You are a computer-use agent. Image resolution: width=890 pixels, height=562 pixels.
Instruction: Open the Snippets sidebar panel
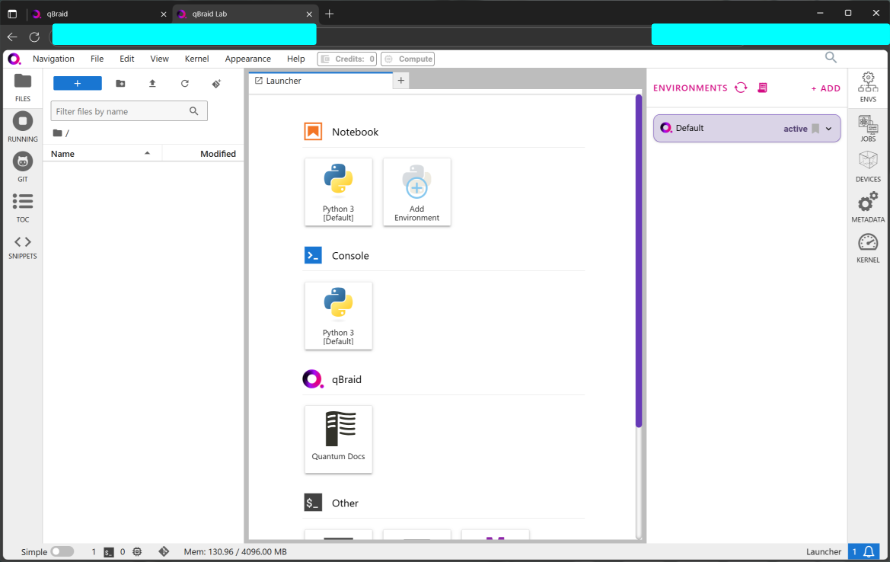coord(23,248)
